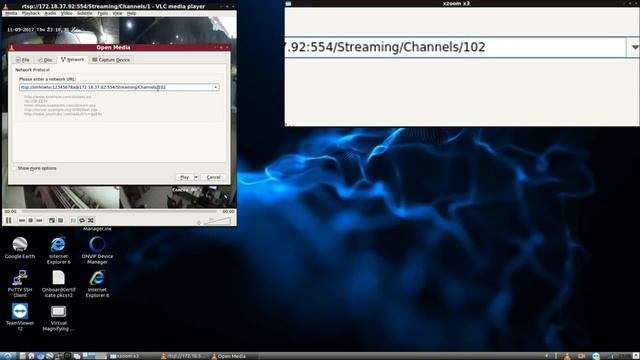
Task: Pause playback in VLC player
Action: 9,220
